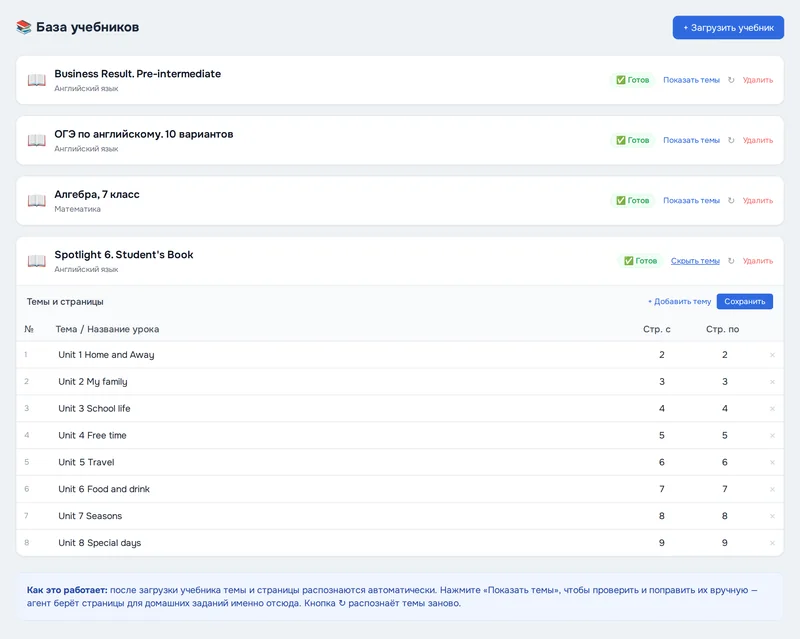Edit start page field for Unit 6
Image resolution: width=800 pixels, height=639 pixels.
pyautogui.click(x=661, y=489)
